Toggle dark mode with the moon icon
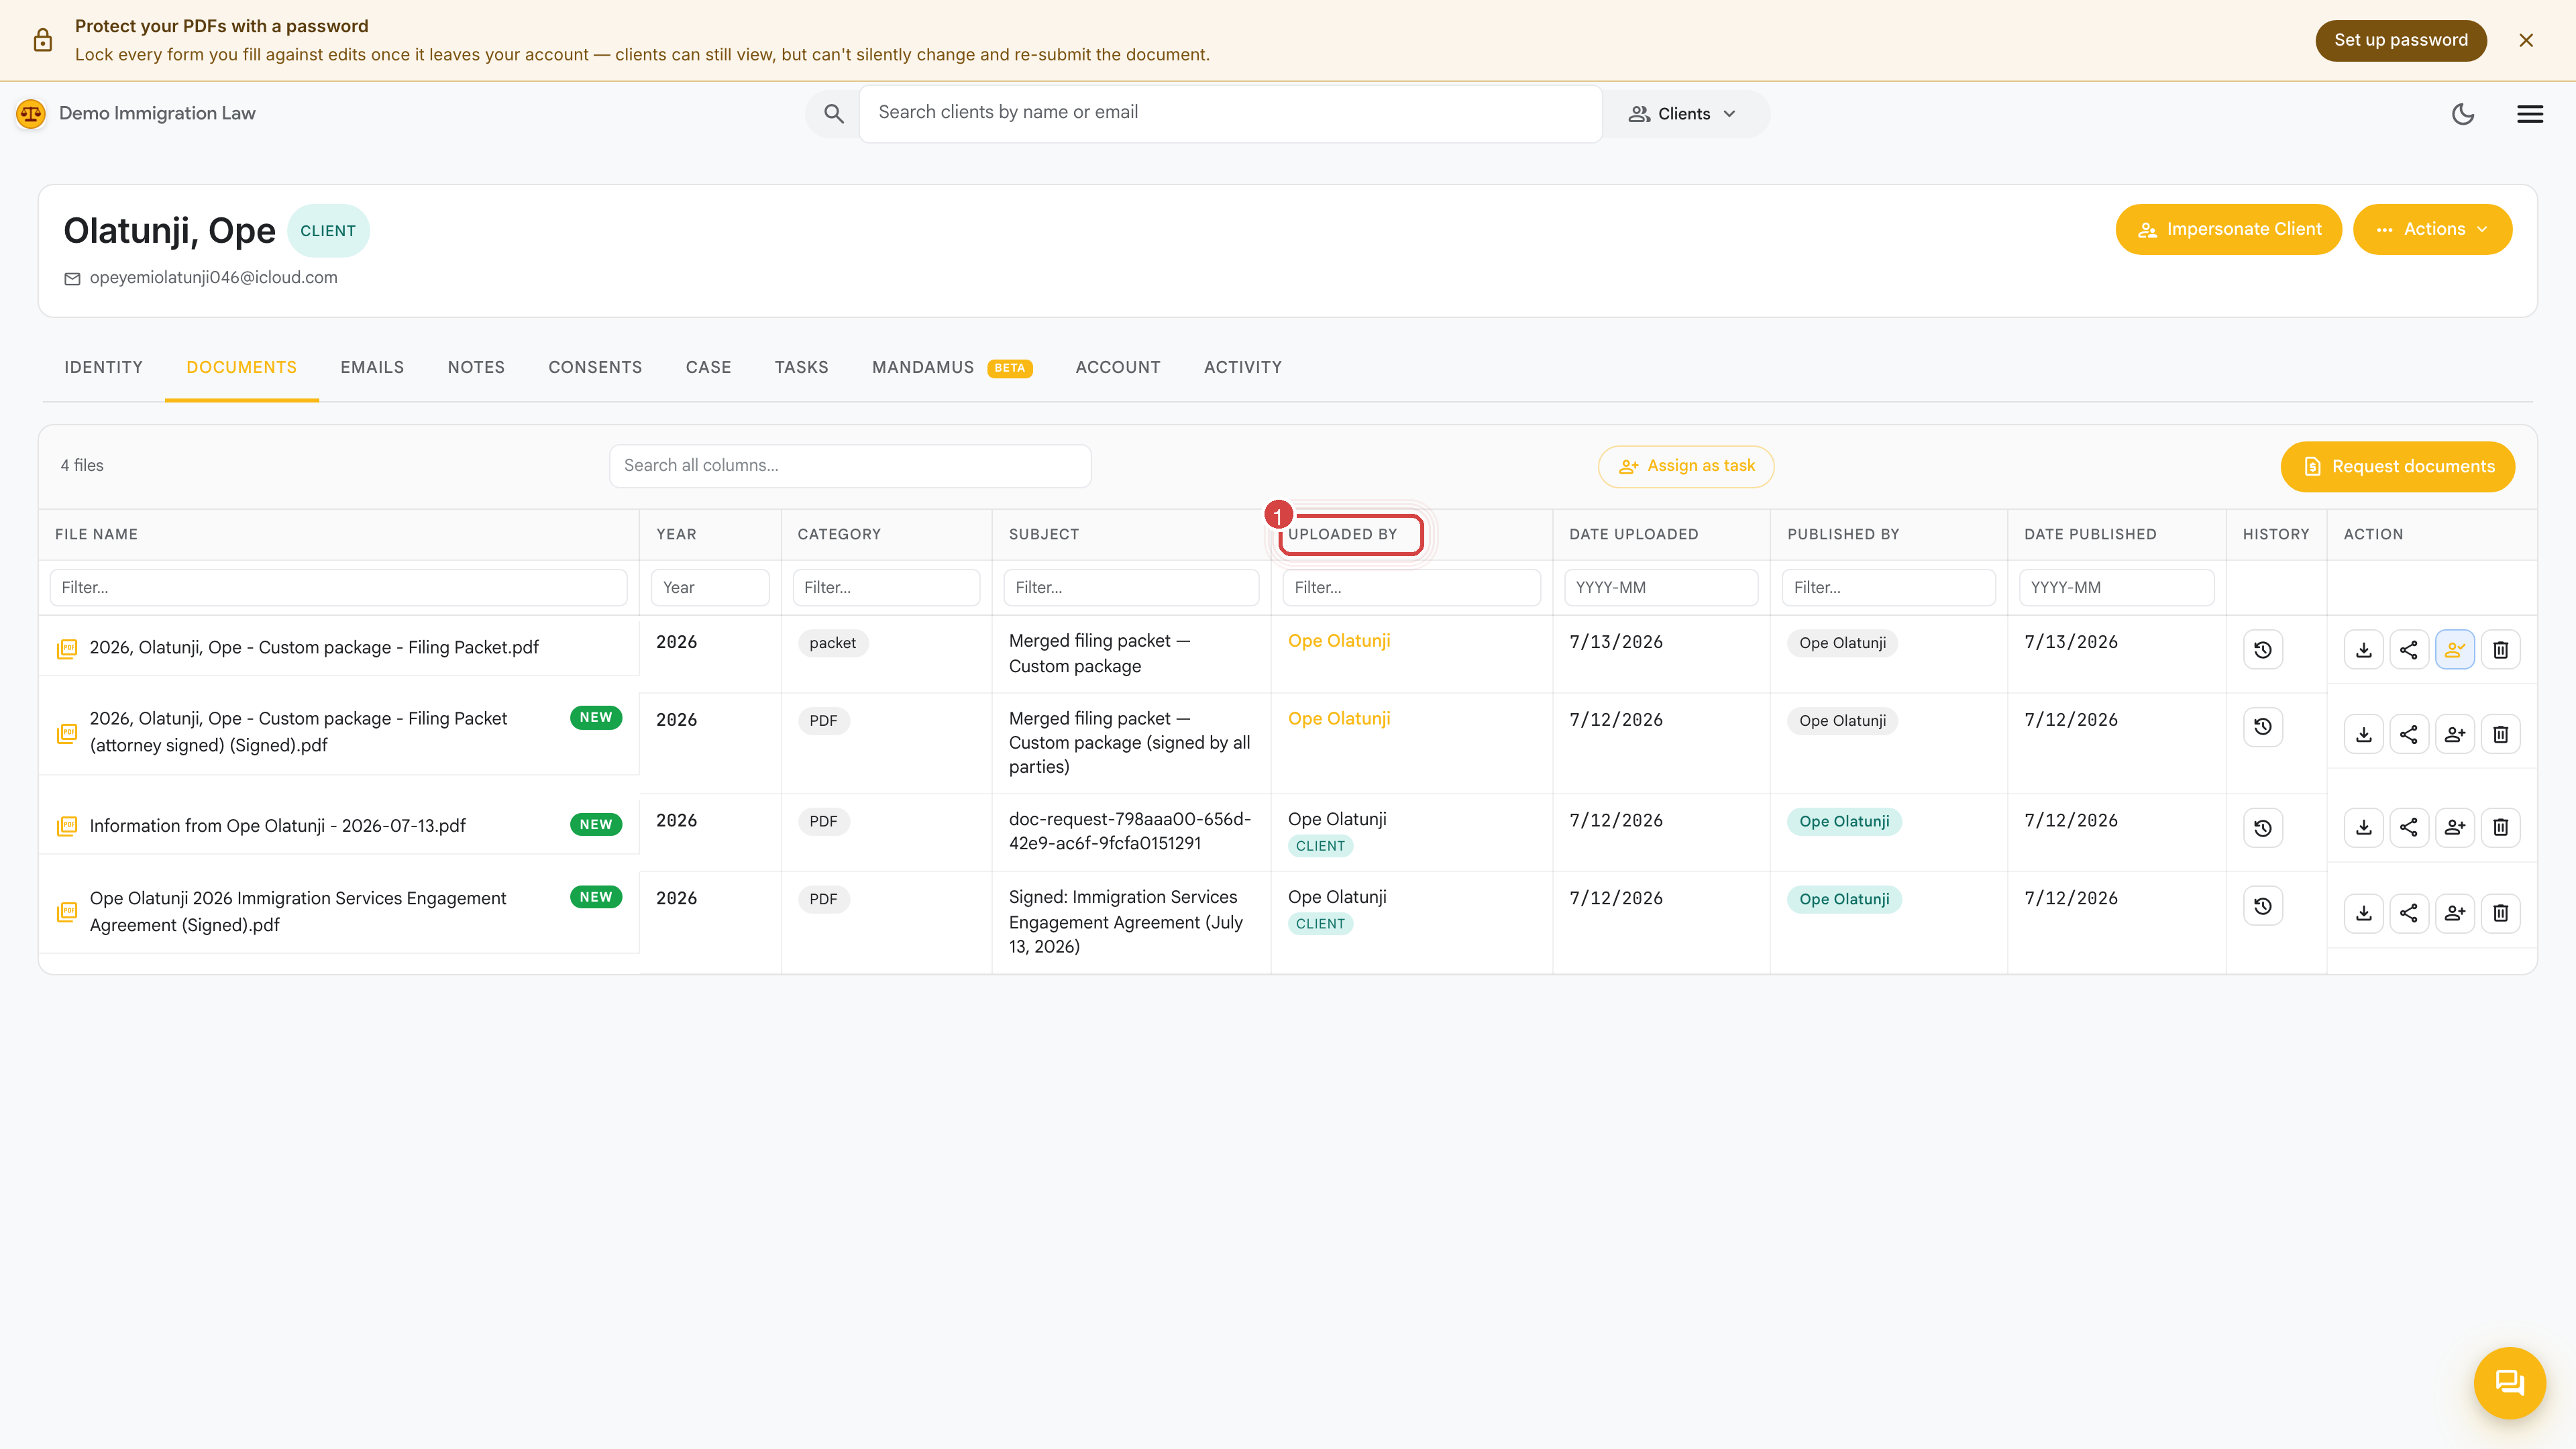Screen dimensions: 2576x1449 tap(2463, 114)
